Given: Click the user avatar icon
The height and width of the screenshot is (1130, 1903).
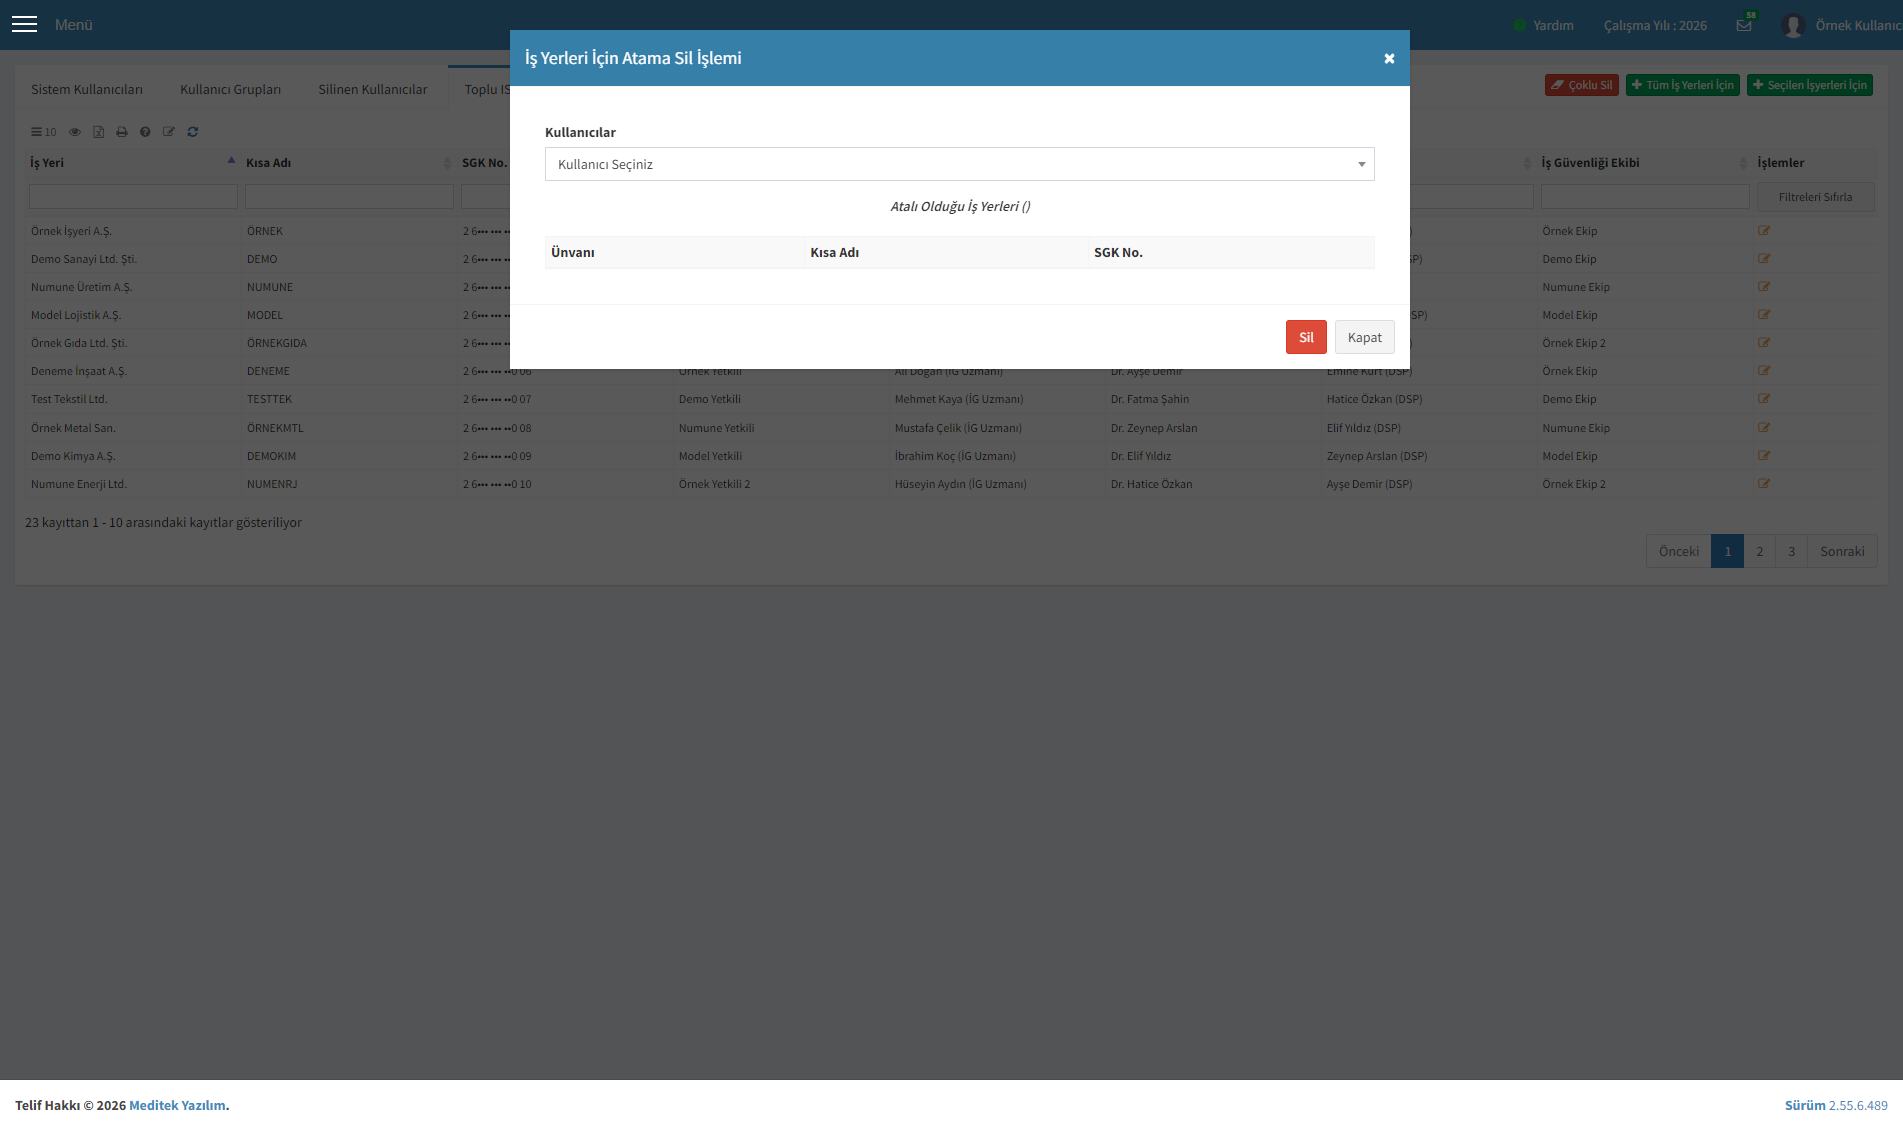Looking at the screenshot, I should 1793,25.
